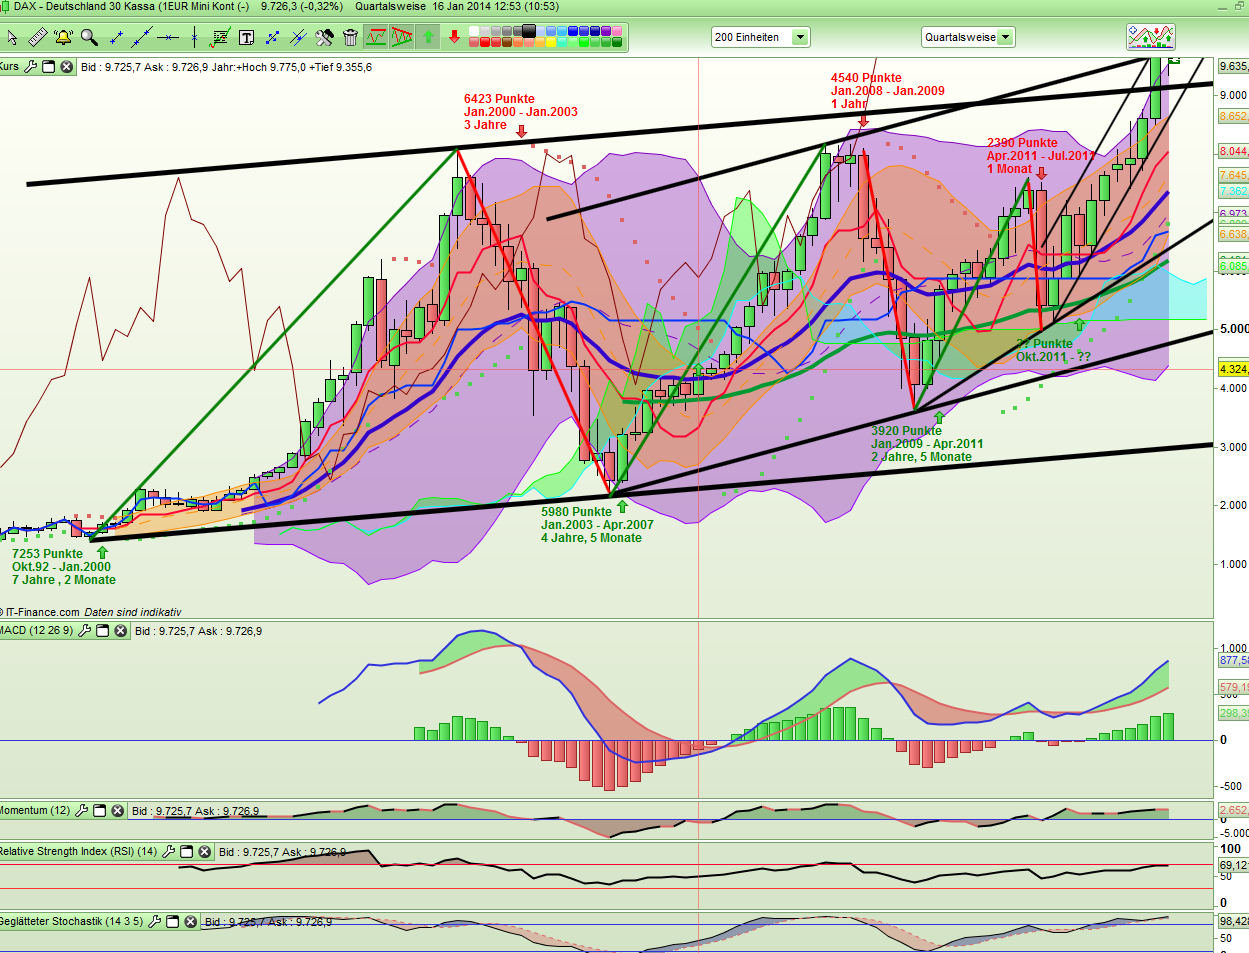Select the MACD (12 26 9) label
The image size is (1249, 953).
pyautogui.click(x=36, y=631)
